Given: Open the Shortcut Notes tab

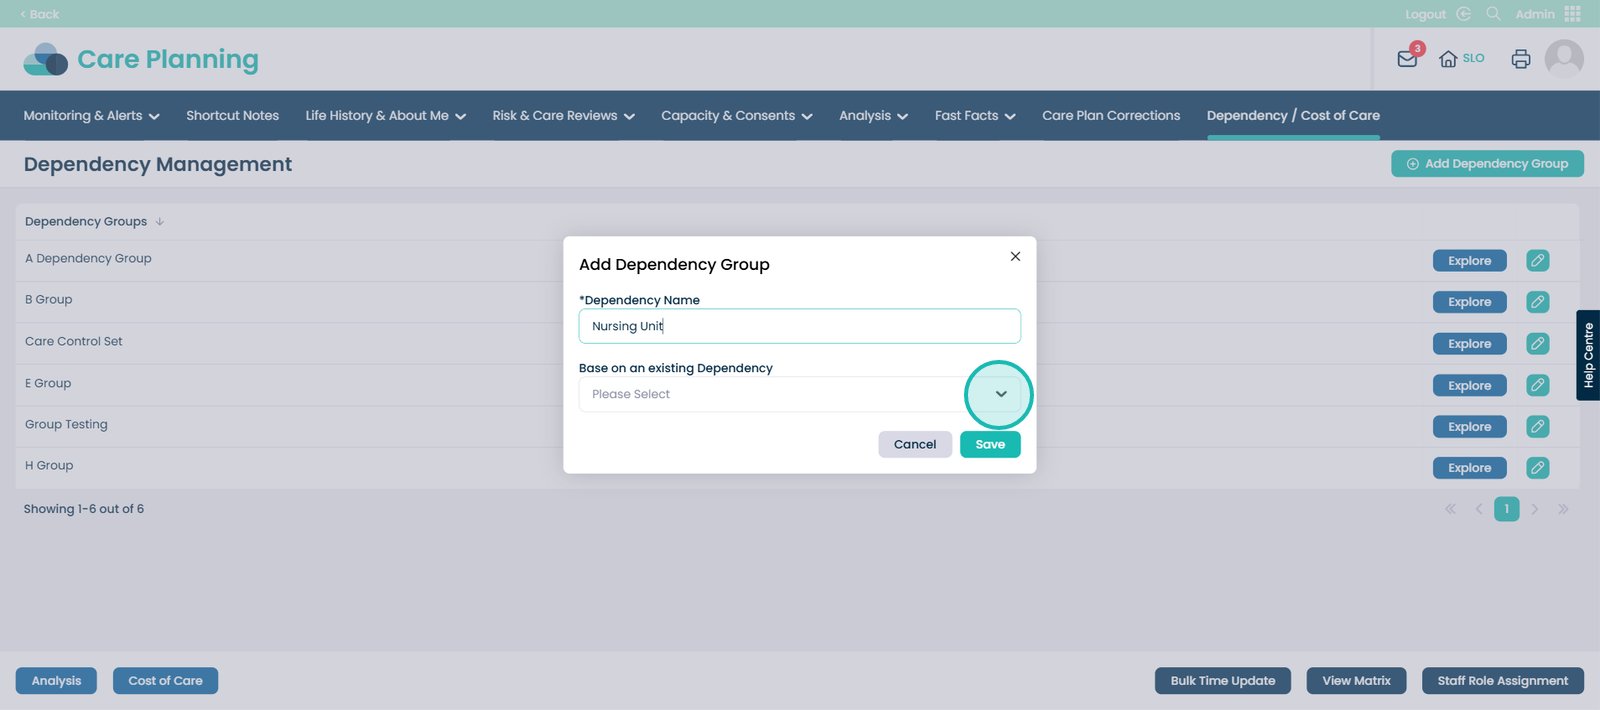Looking at the screenshot, I should [x=232, y=116].
